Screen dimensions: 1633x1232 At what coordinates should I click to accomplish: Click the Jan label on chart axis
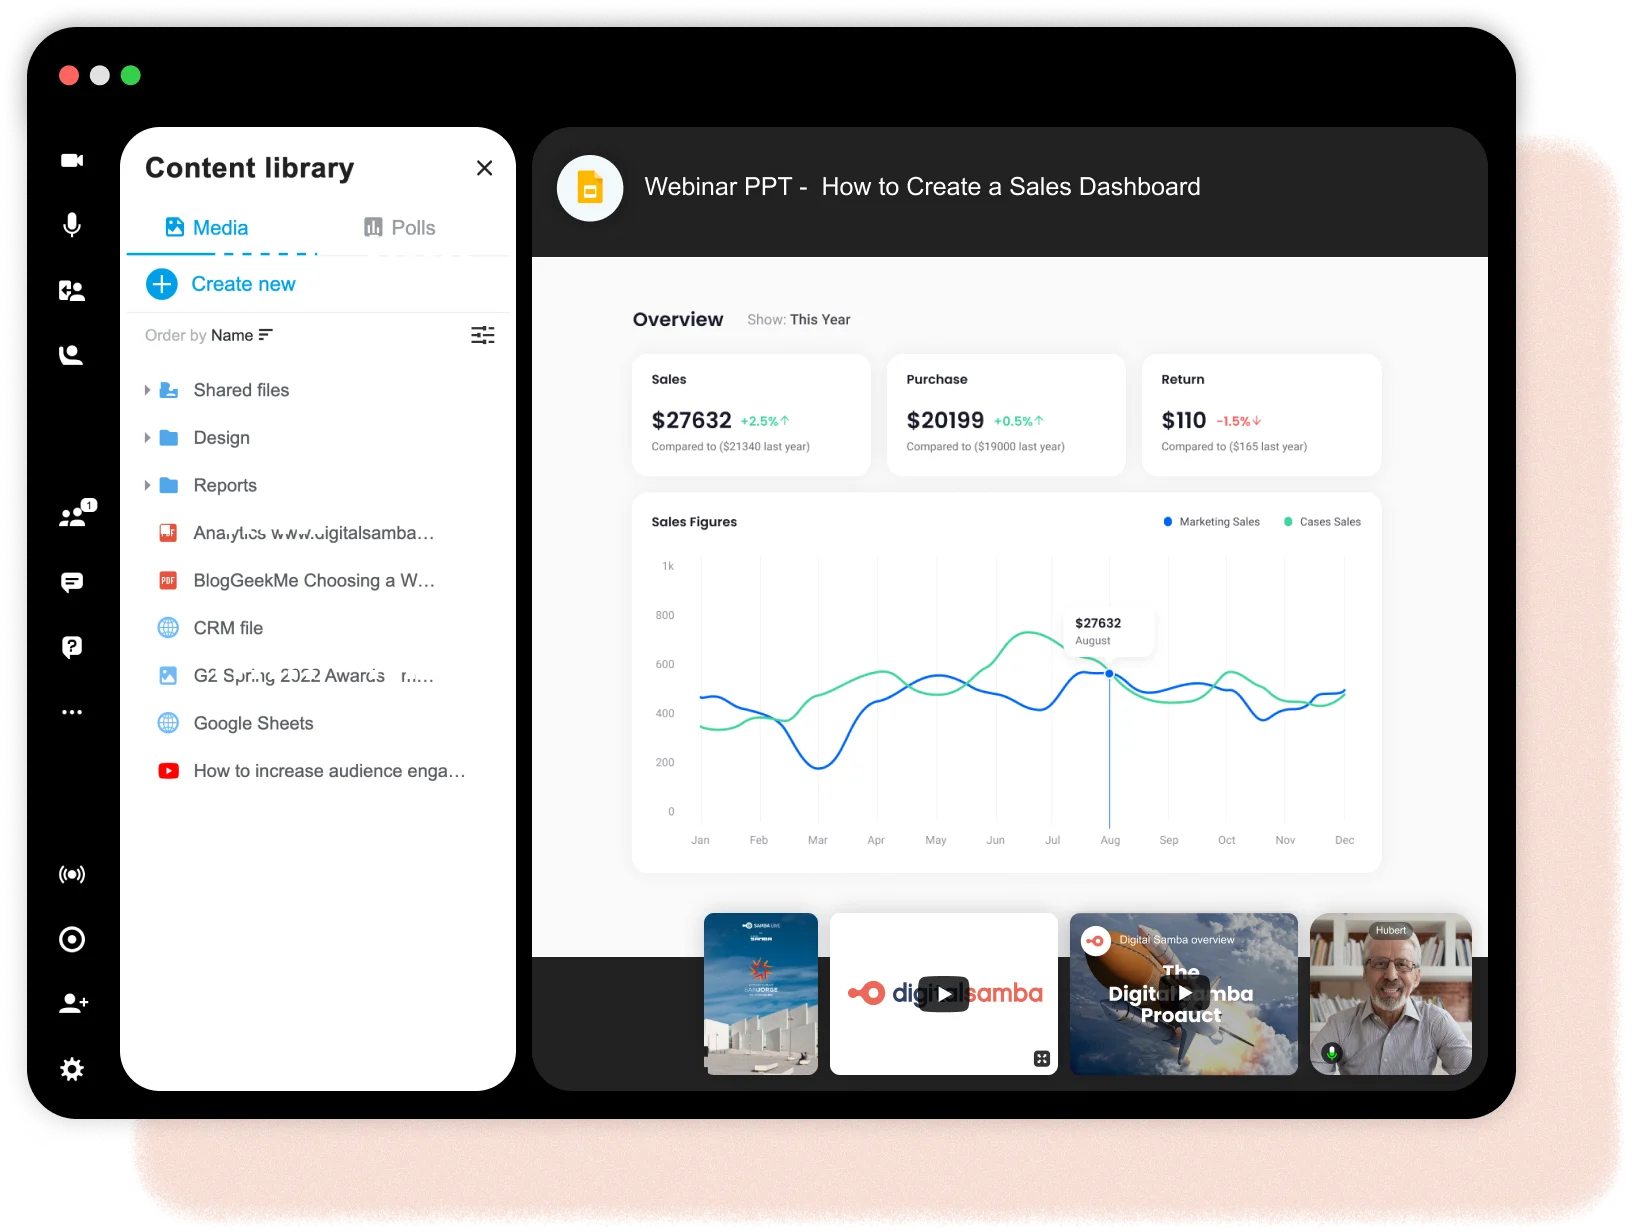pos(700,840)
